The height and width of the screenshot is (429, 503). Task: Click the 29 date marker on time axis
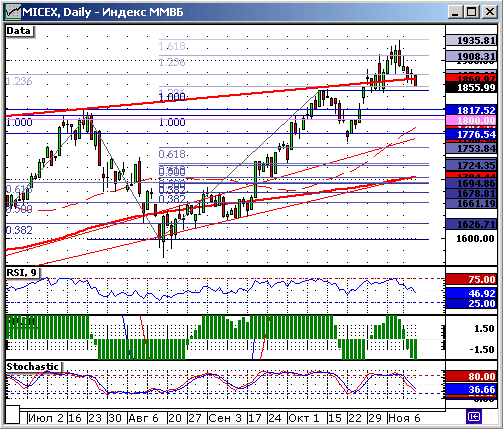(x=375, y=418)
